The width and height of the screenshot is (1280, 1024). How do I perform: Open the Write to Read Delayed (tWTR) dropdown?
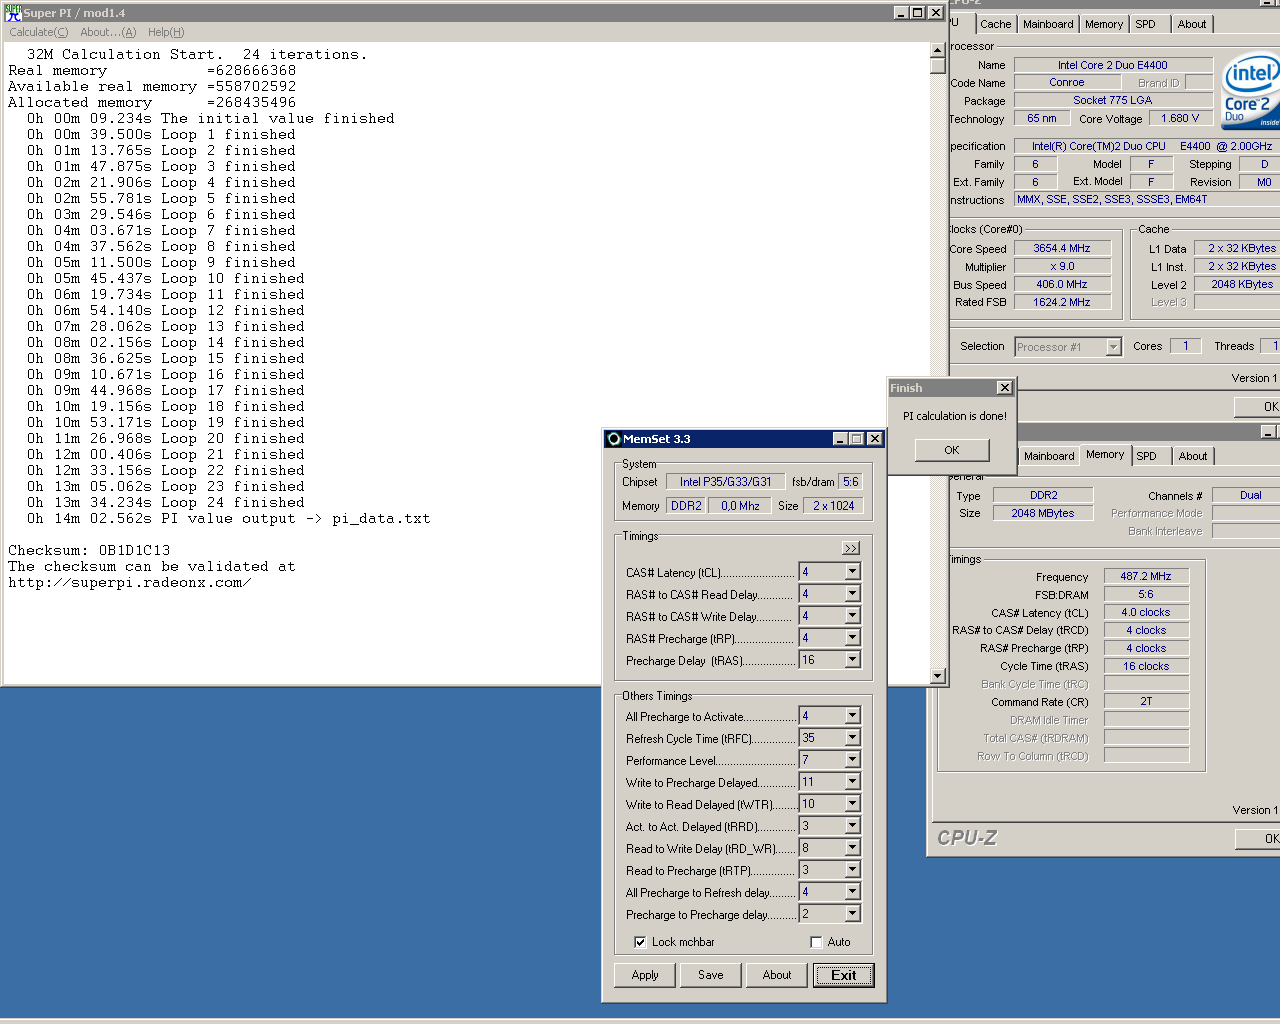pos(852,804)
